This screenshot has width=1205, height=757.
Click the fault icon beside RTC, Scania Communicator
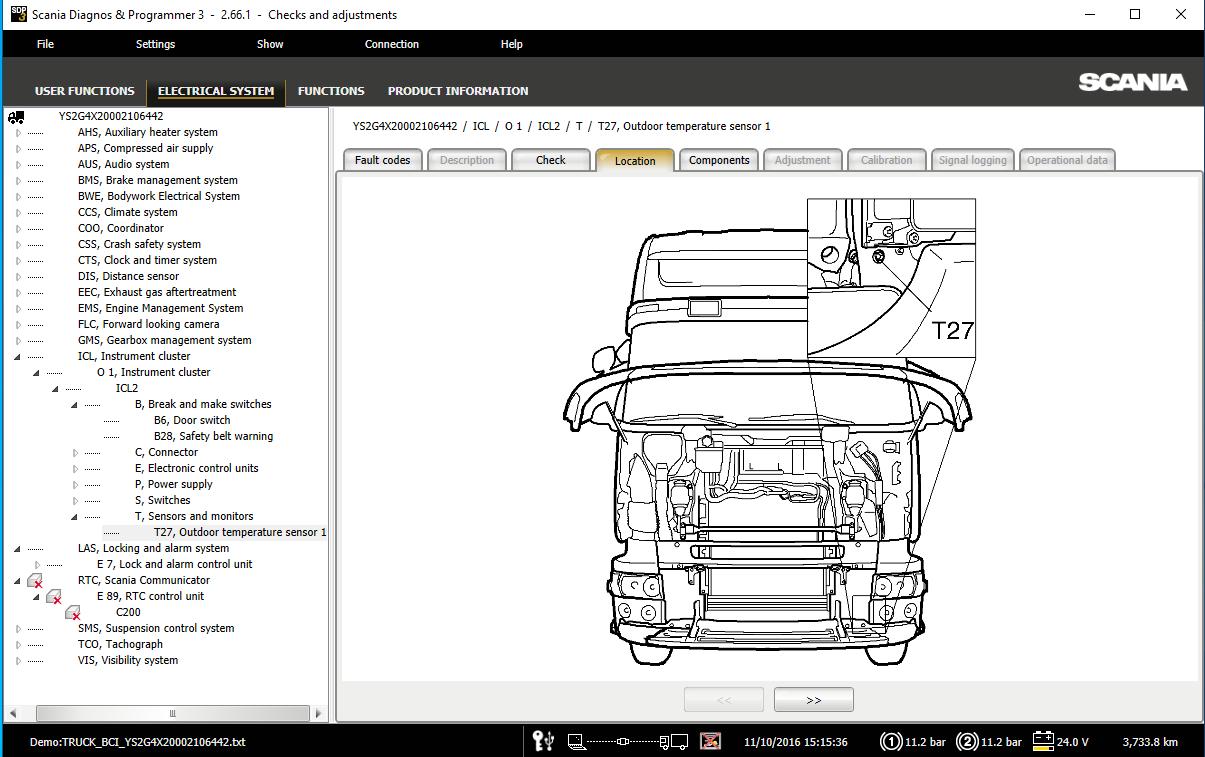[35, 581]
